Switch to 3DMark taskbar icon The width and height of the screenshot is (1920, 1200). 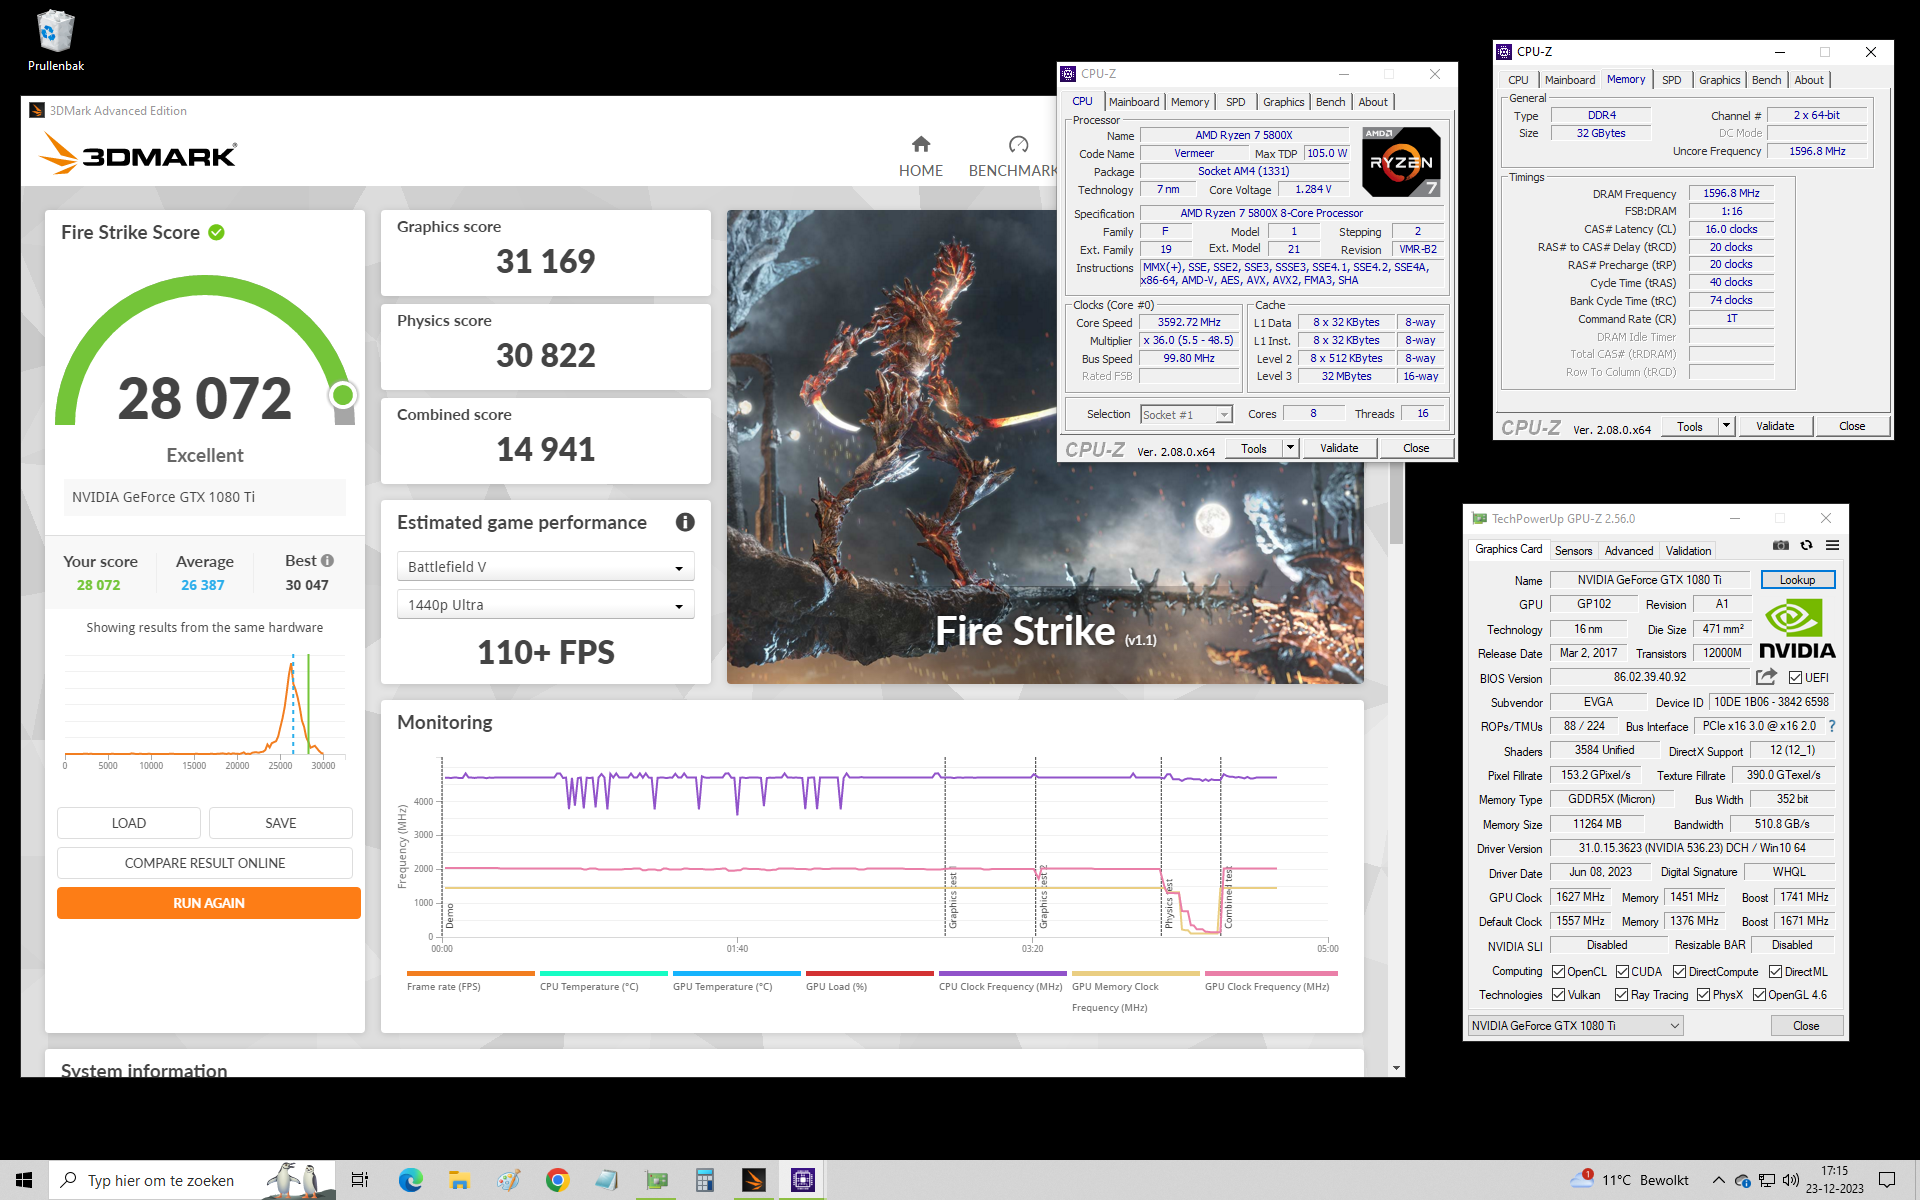click(754, 1180)
